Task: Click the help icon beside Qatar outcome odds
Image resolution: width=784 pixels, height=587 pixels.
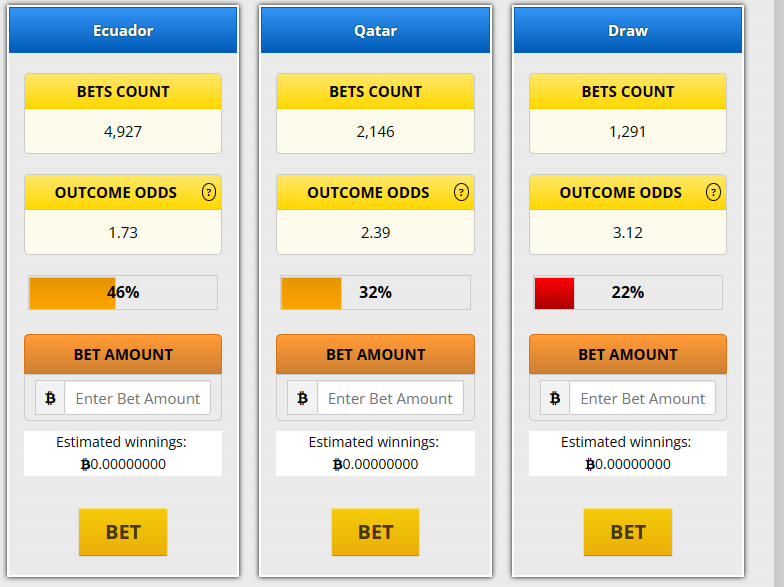Action: 461,192
